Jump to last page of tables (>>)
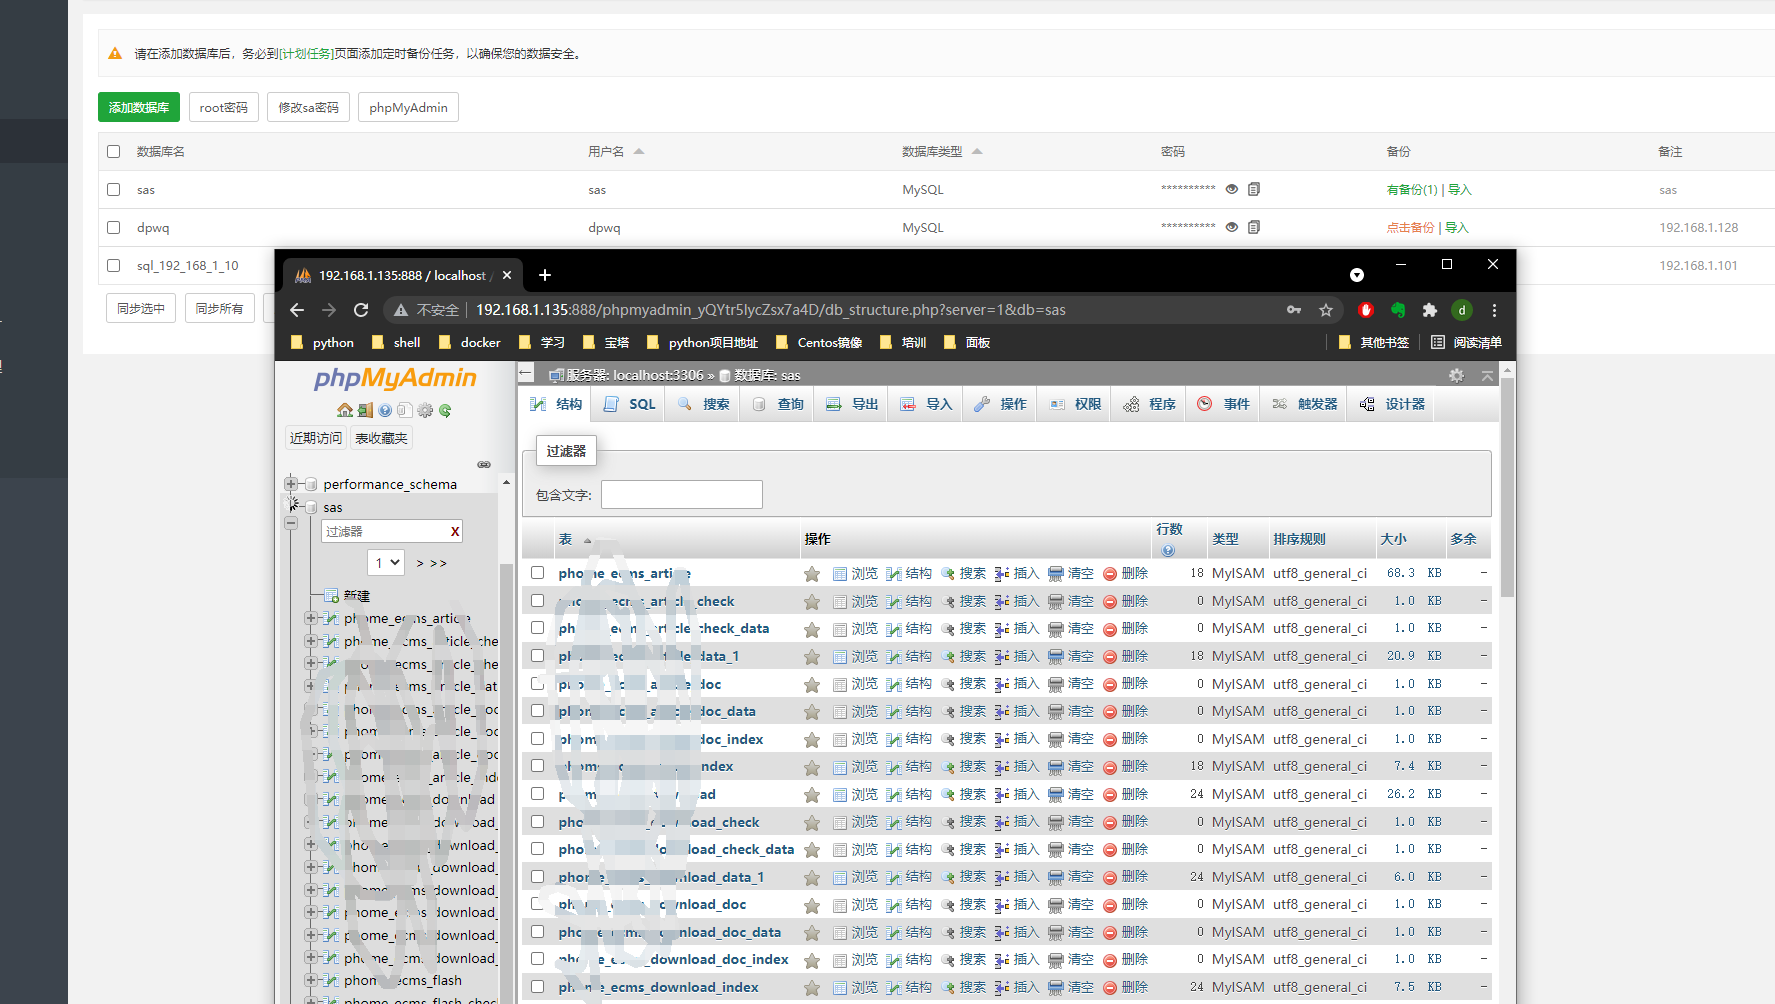Viewport: 1775px width, 1004px height. click(x=439, y=564)
